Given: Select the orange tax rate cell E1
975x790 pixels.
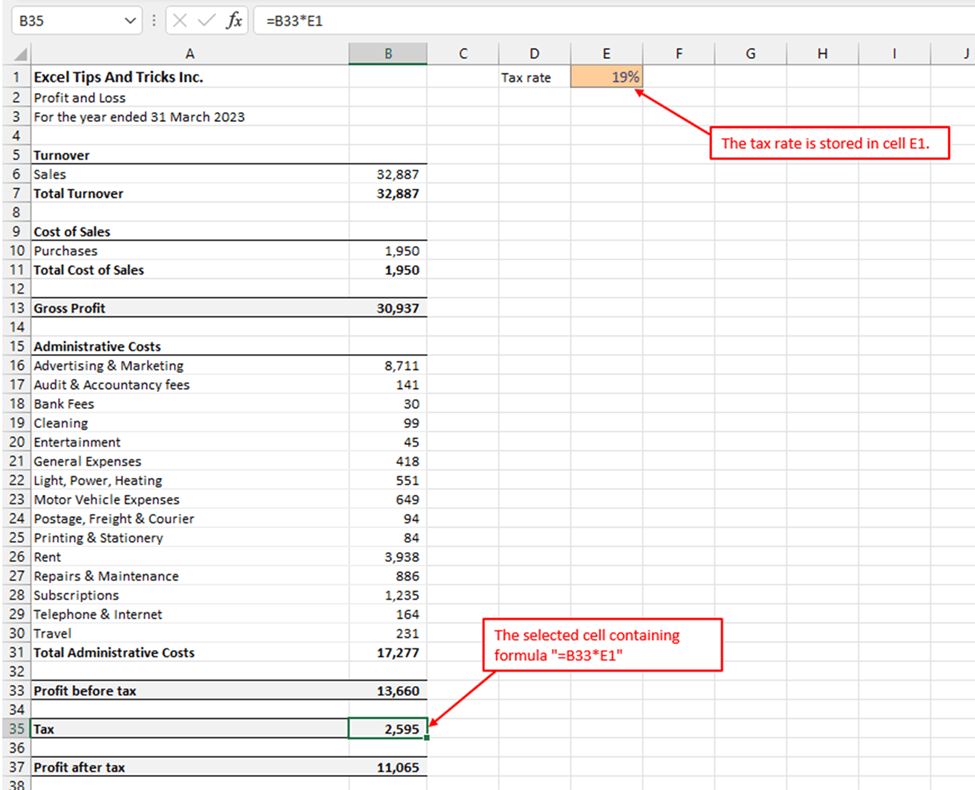Looking at the screenshot, I should (606, 77).
